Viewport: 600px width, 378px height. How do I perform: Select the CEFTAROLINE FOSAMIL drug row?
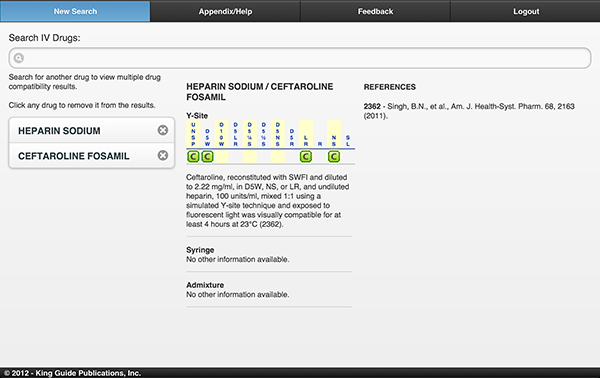tap(92, 156)
